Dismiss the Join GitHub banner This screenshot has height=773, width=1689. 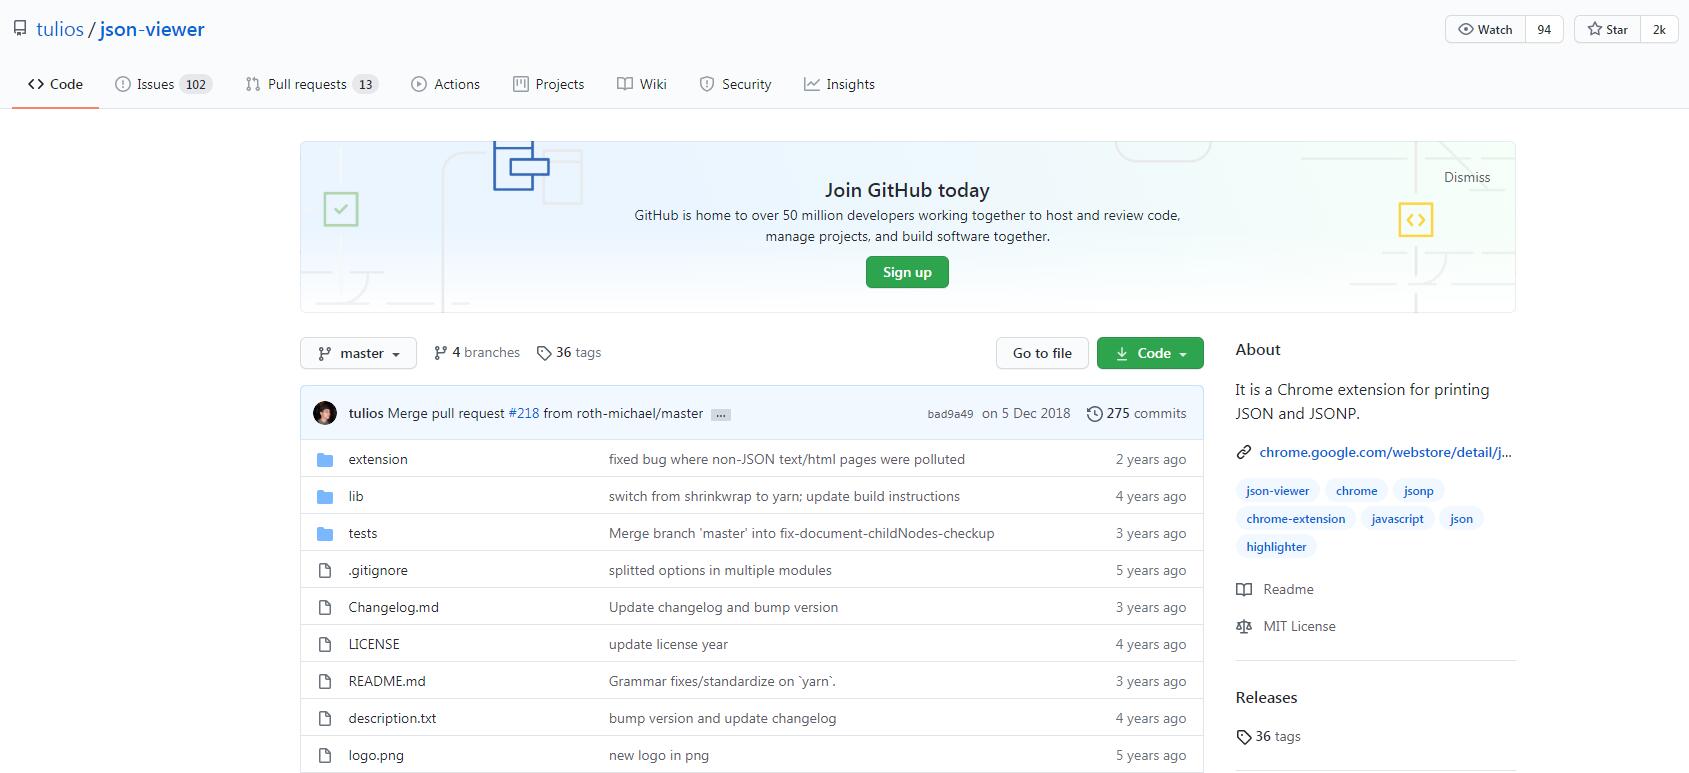point(1467,177)
